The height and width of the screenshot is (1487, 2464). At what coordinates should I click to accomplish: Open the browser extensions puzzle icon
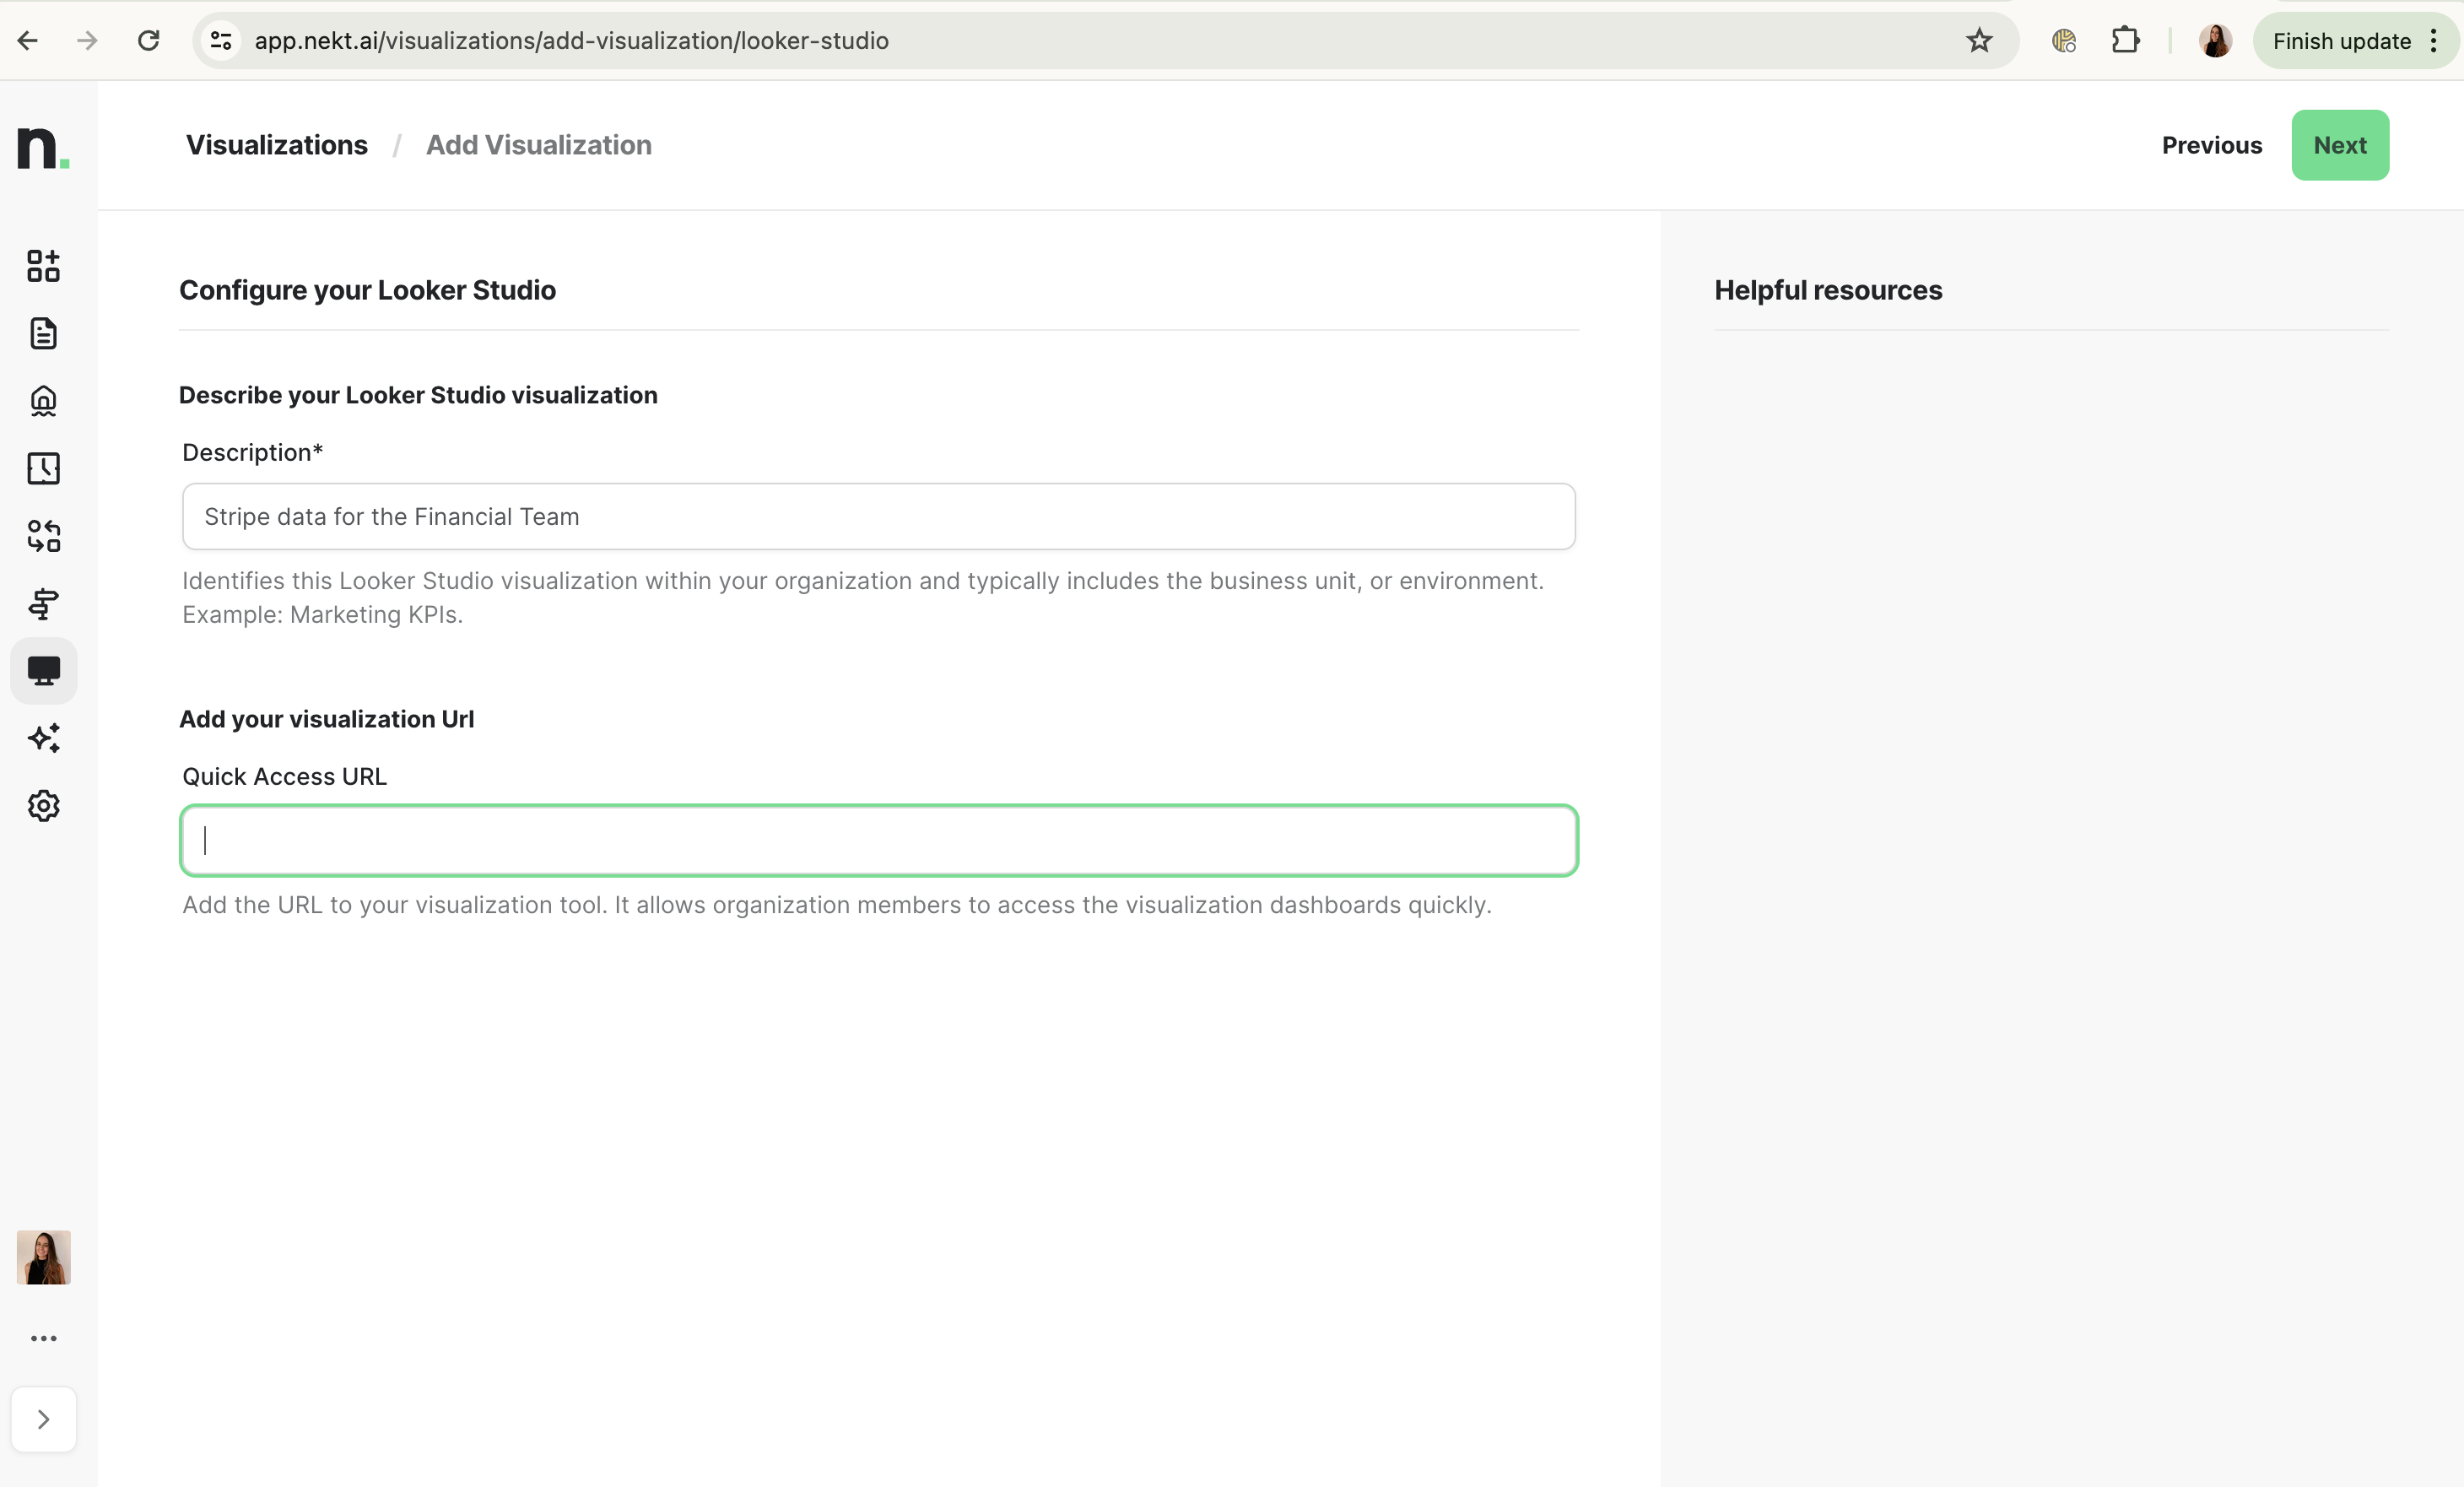tap(2125, 41)
